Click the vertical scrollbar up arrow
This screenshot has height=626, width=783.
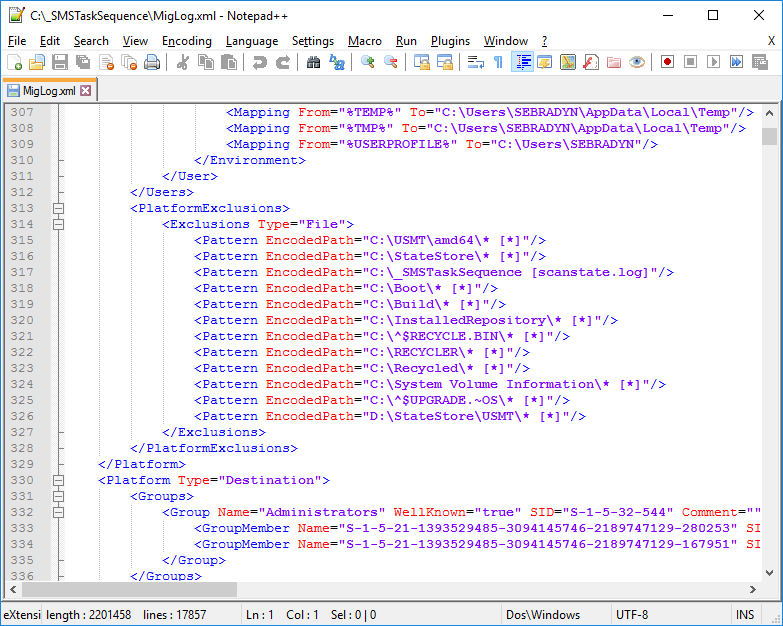pos(769,113)
